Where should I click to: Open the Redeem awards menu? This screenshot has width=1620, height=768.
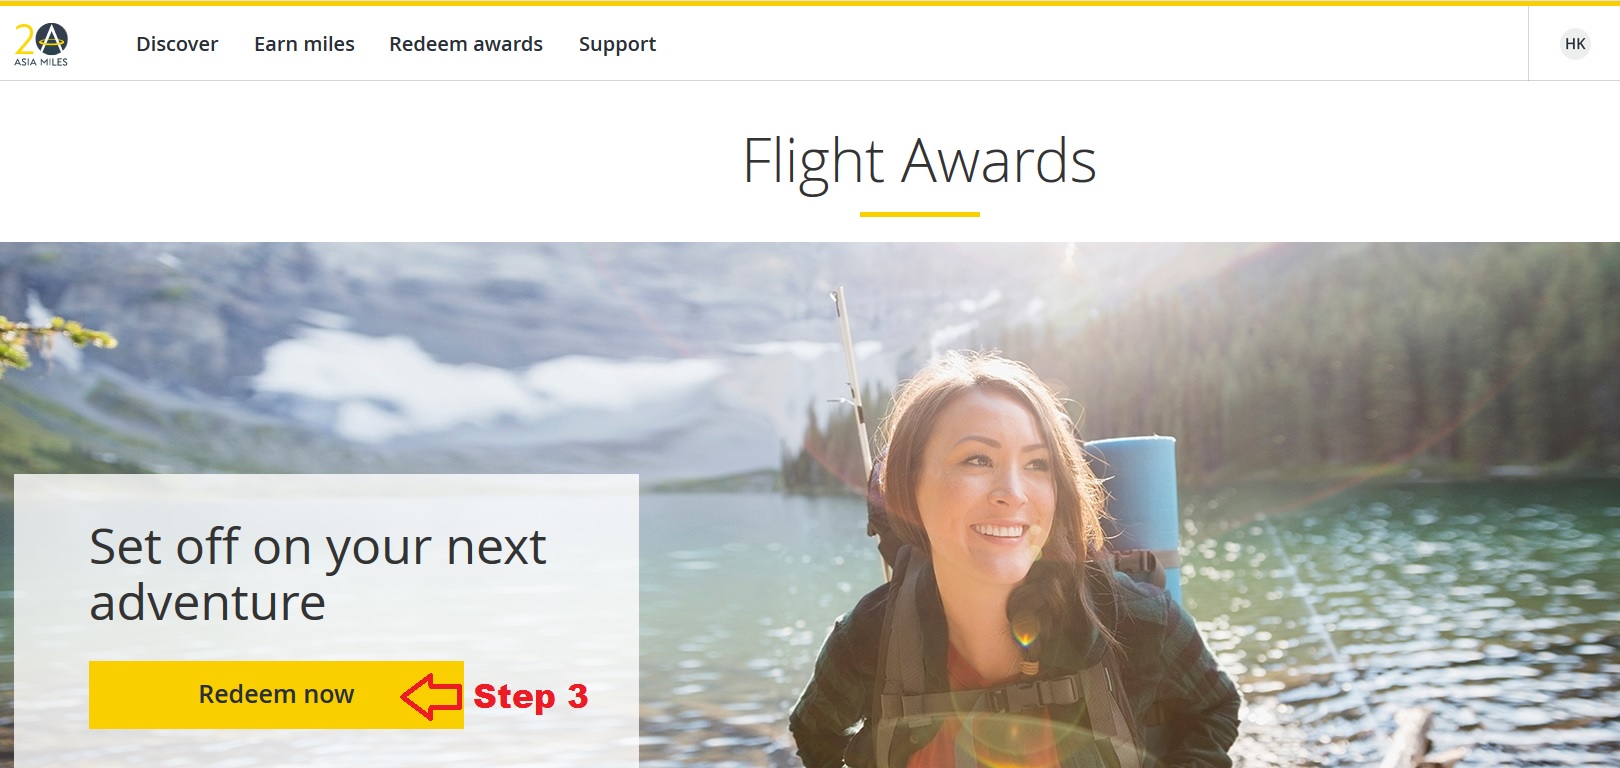click(x=466, y=44)
